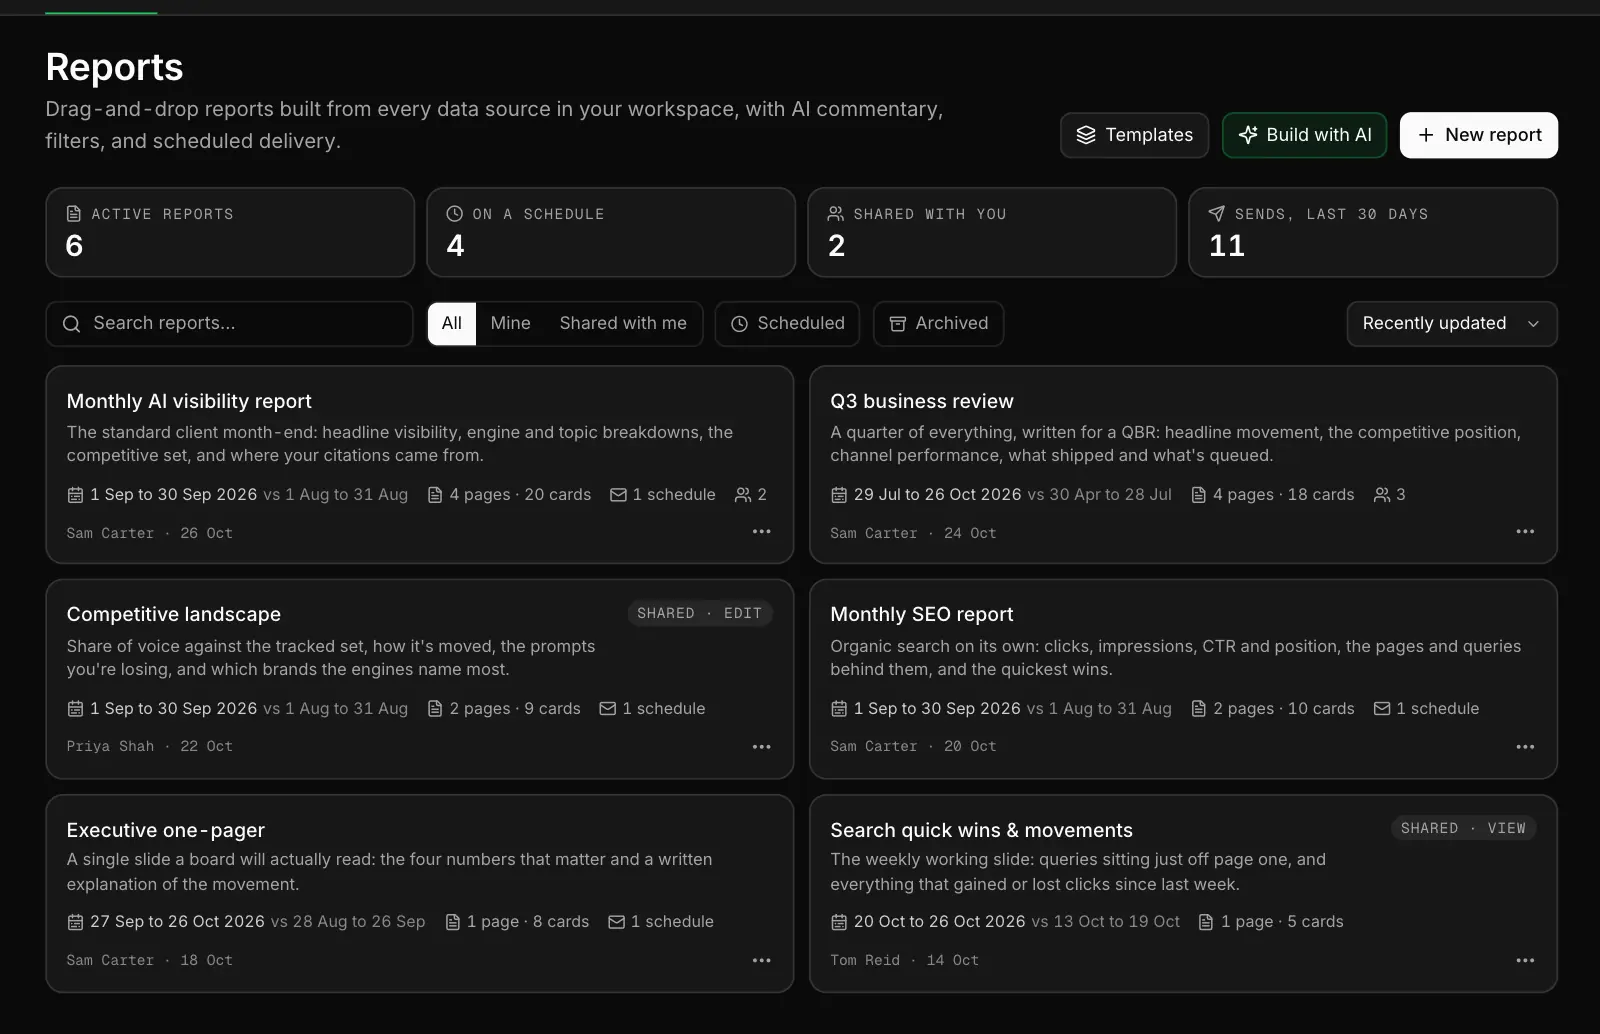Click calendar icon on Q3 business review card

[839, 495]
